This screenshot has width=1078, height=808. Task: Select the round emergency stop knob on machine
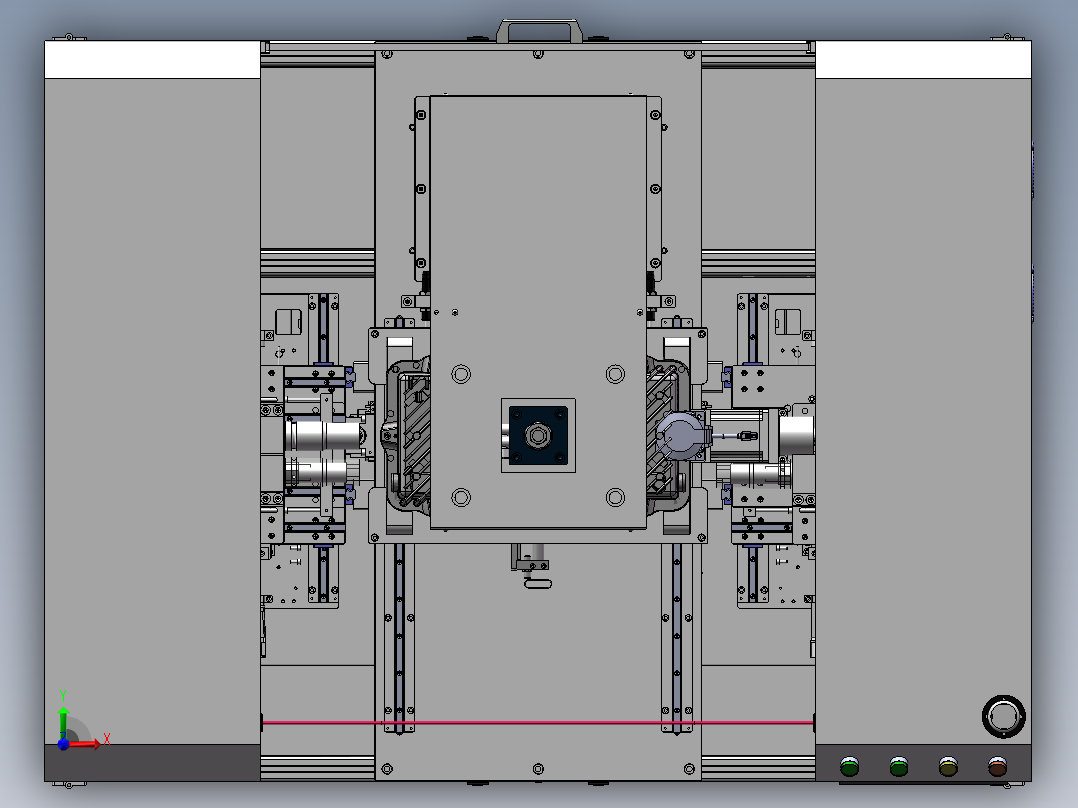[x=1003, y=717]
